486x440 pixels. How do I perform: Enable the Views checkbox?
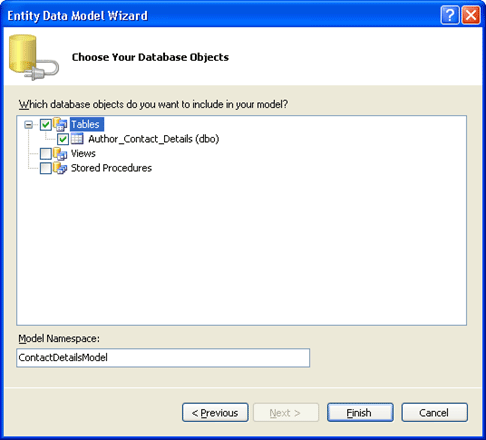[x=46, y=154]
